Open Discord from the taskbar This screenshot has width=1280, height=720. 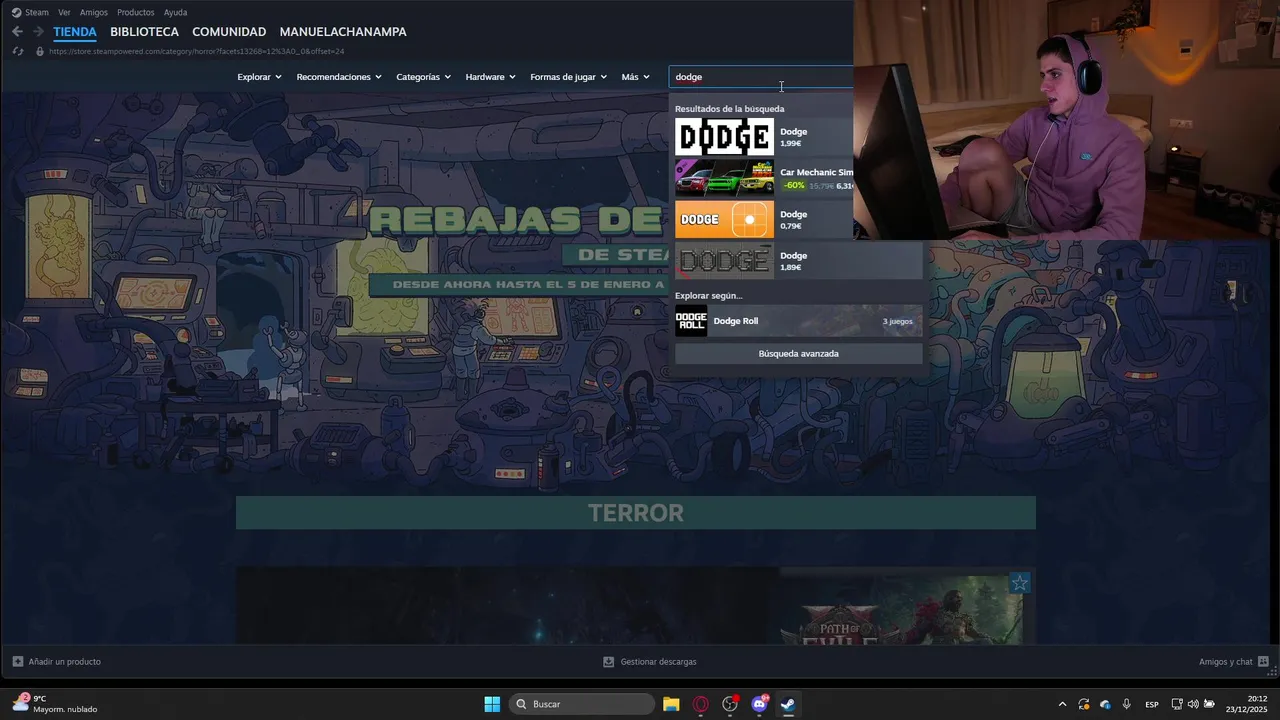point(759,704)
